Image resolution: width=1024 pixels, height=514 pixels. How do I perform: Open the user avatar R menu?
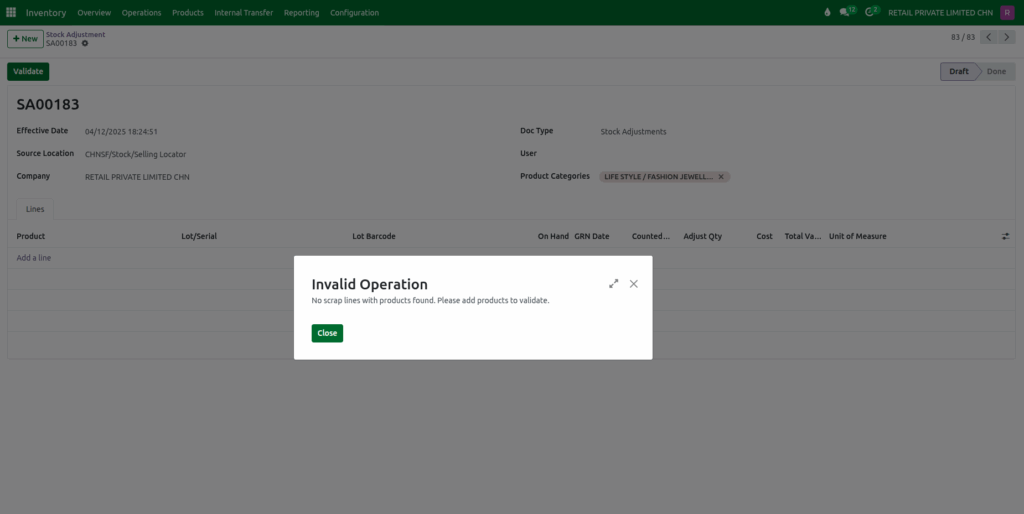[1007, 12]
